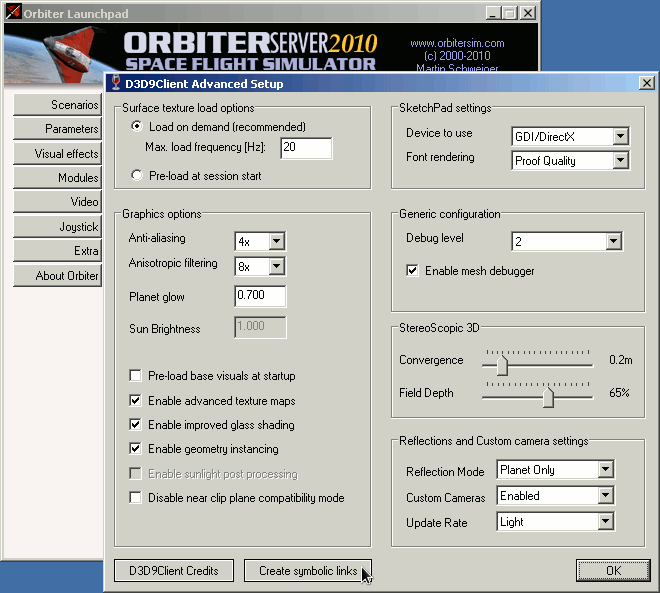
Task: Uncheck Enable improved glass shading
Action: [x=136, y=424]
